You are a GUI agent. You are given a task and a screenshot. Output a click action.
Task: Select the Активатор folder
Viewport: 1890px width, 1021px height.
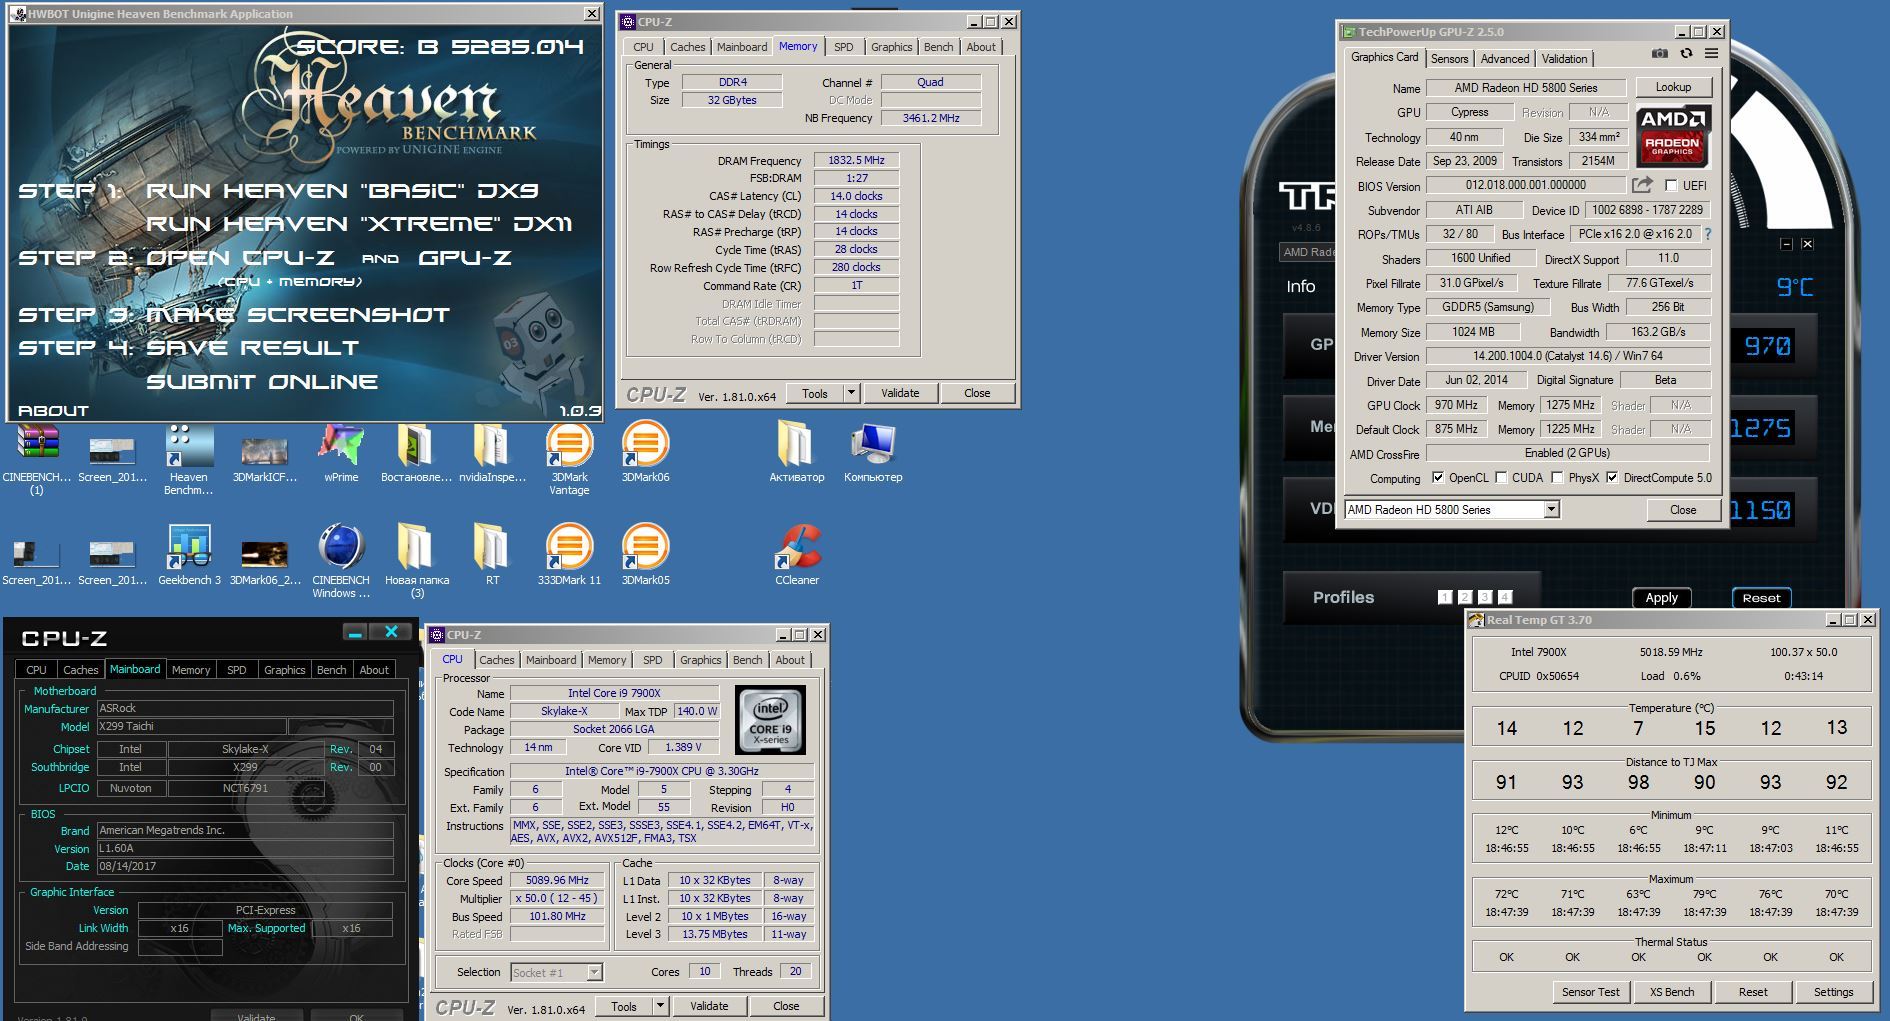[x=797, y=452]
